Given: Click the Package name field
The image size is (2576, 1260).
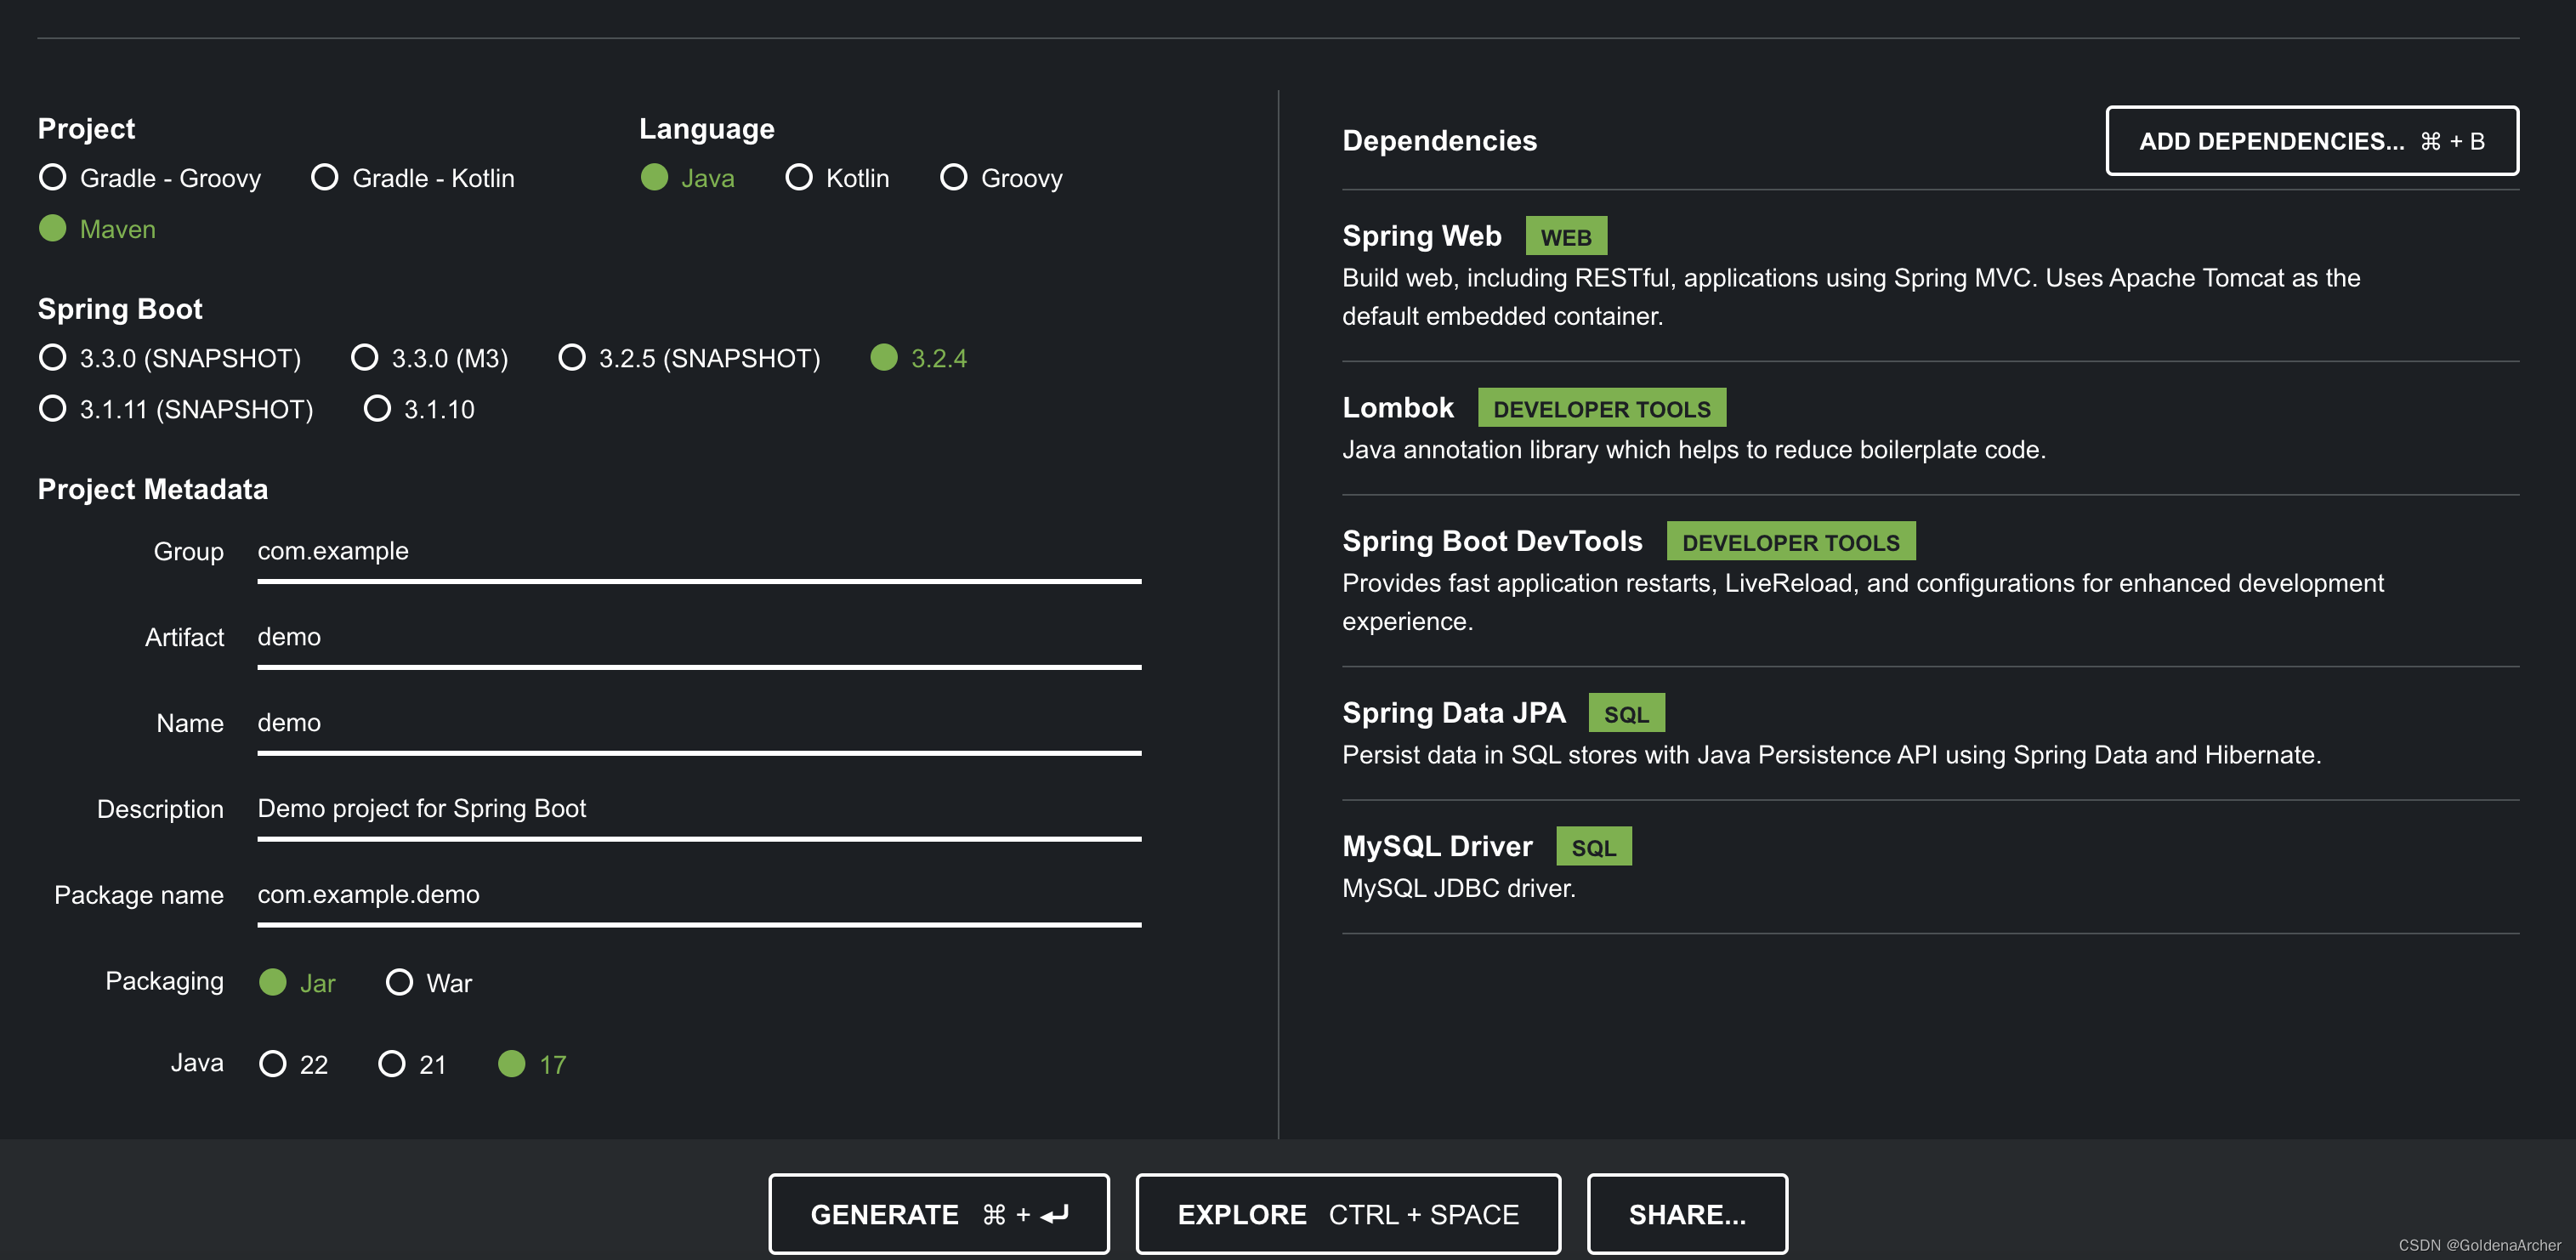Looking at the screenshot, I should (698, 894).
